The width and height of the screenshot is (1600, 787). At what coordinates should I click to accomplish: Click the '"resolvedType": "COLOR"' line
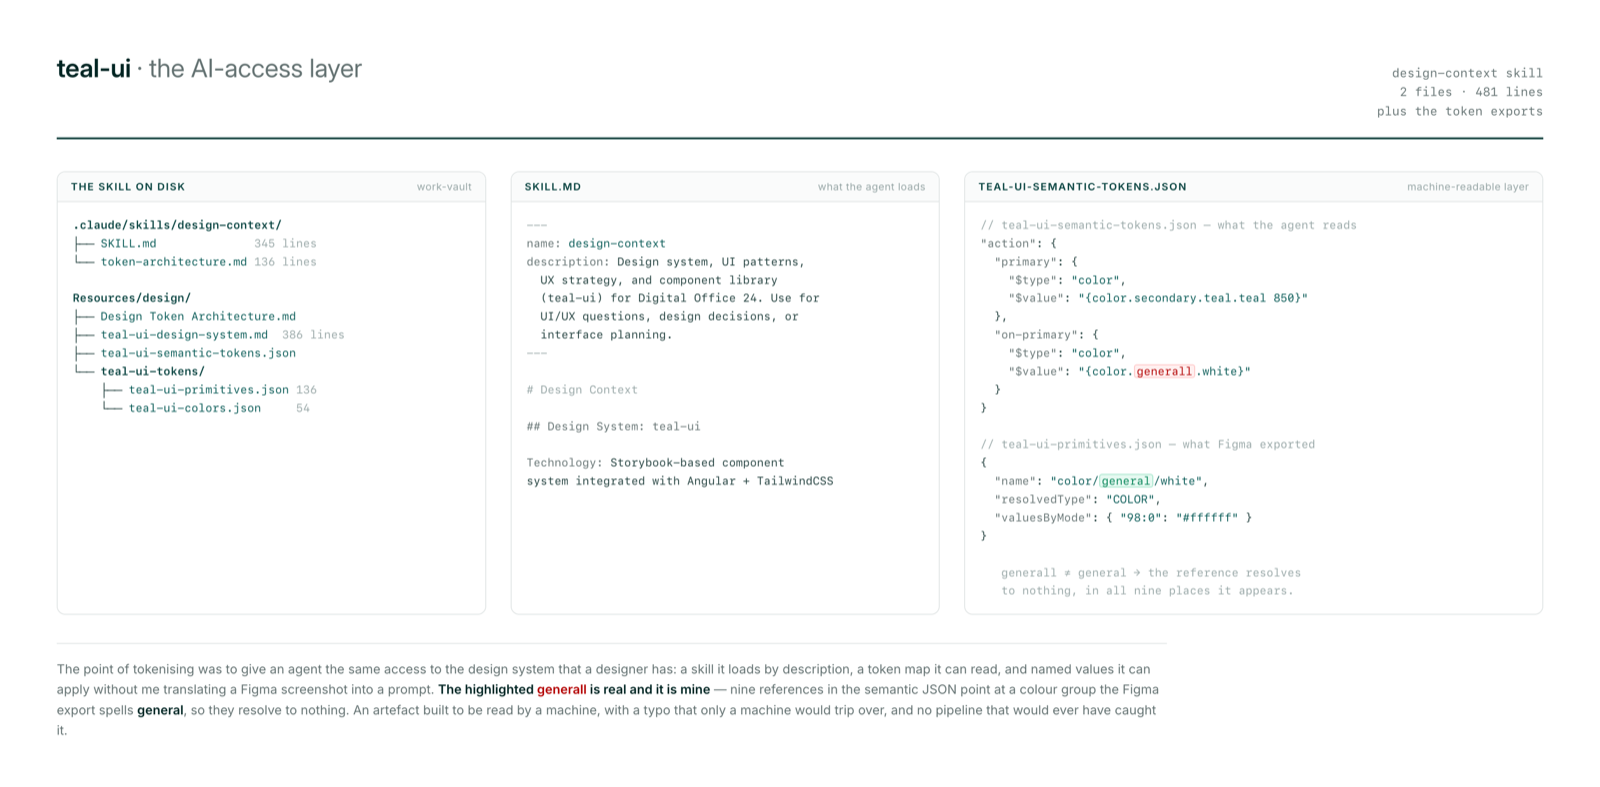tap(1078, 499)
